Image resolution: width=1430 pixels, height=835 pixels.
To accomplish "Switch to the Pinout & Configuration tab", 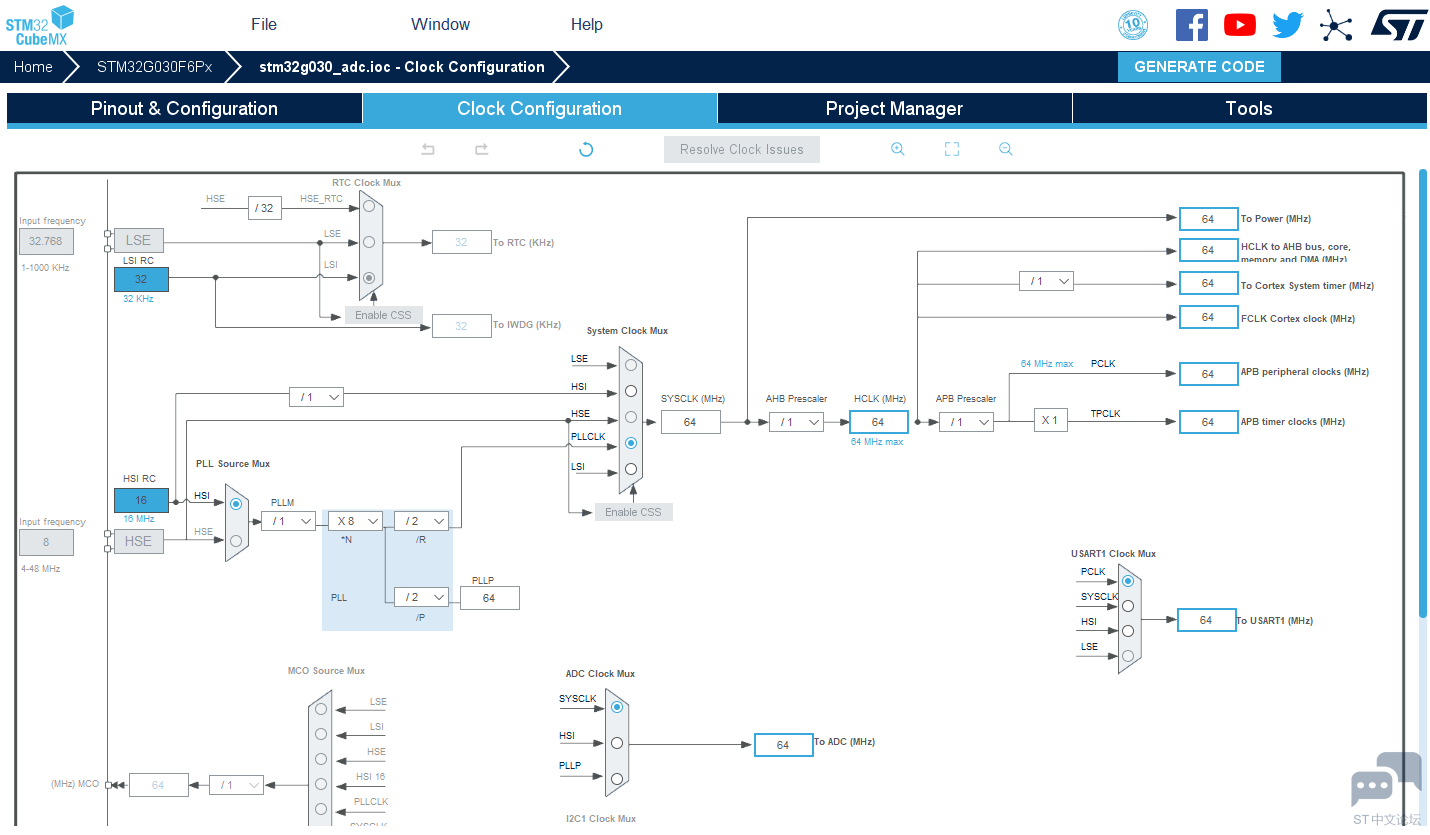I will [x=184, y=109].
